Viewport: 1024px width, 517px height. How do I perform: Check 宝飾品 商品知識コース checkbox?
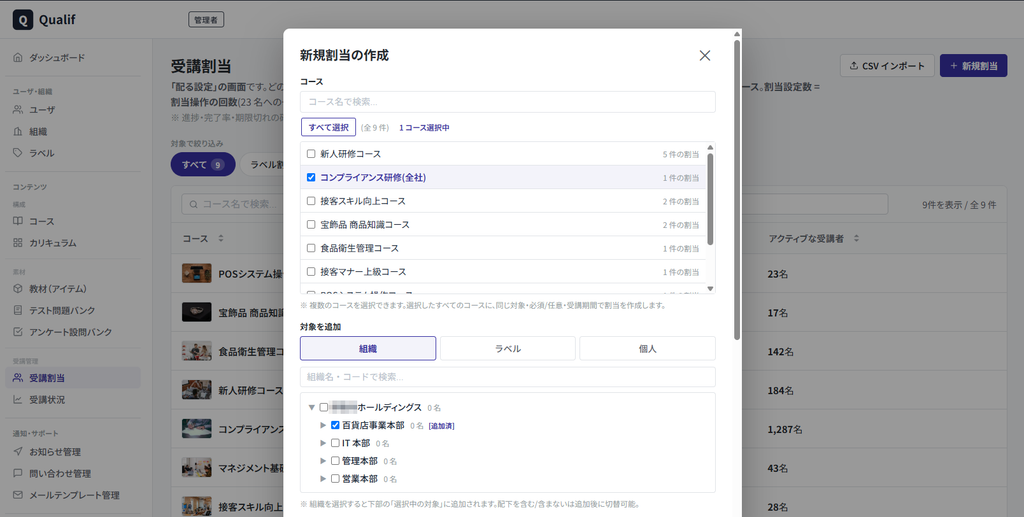(x=311, y=225)
